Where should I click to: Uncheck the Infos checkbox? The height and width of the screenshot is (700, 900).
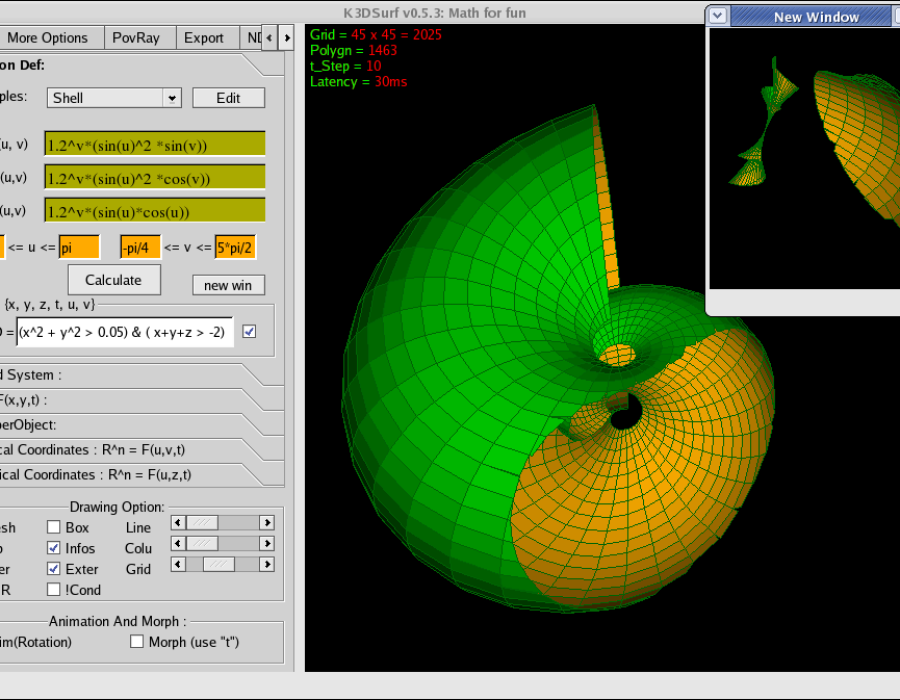53,548
